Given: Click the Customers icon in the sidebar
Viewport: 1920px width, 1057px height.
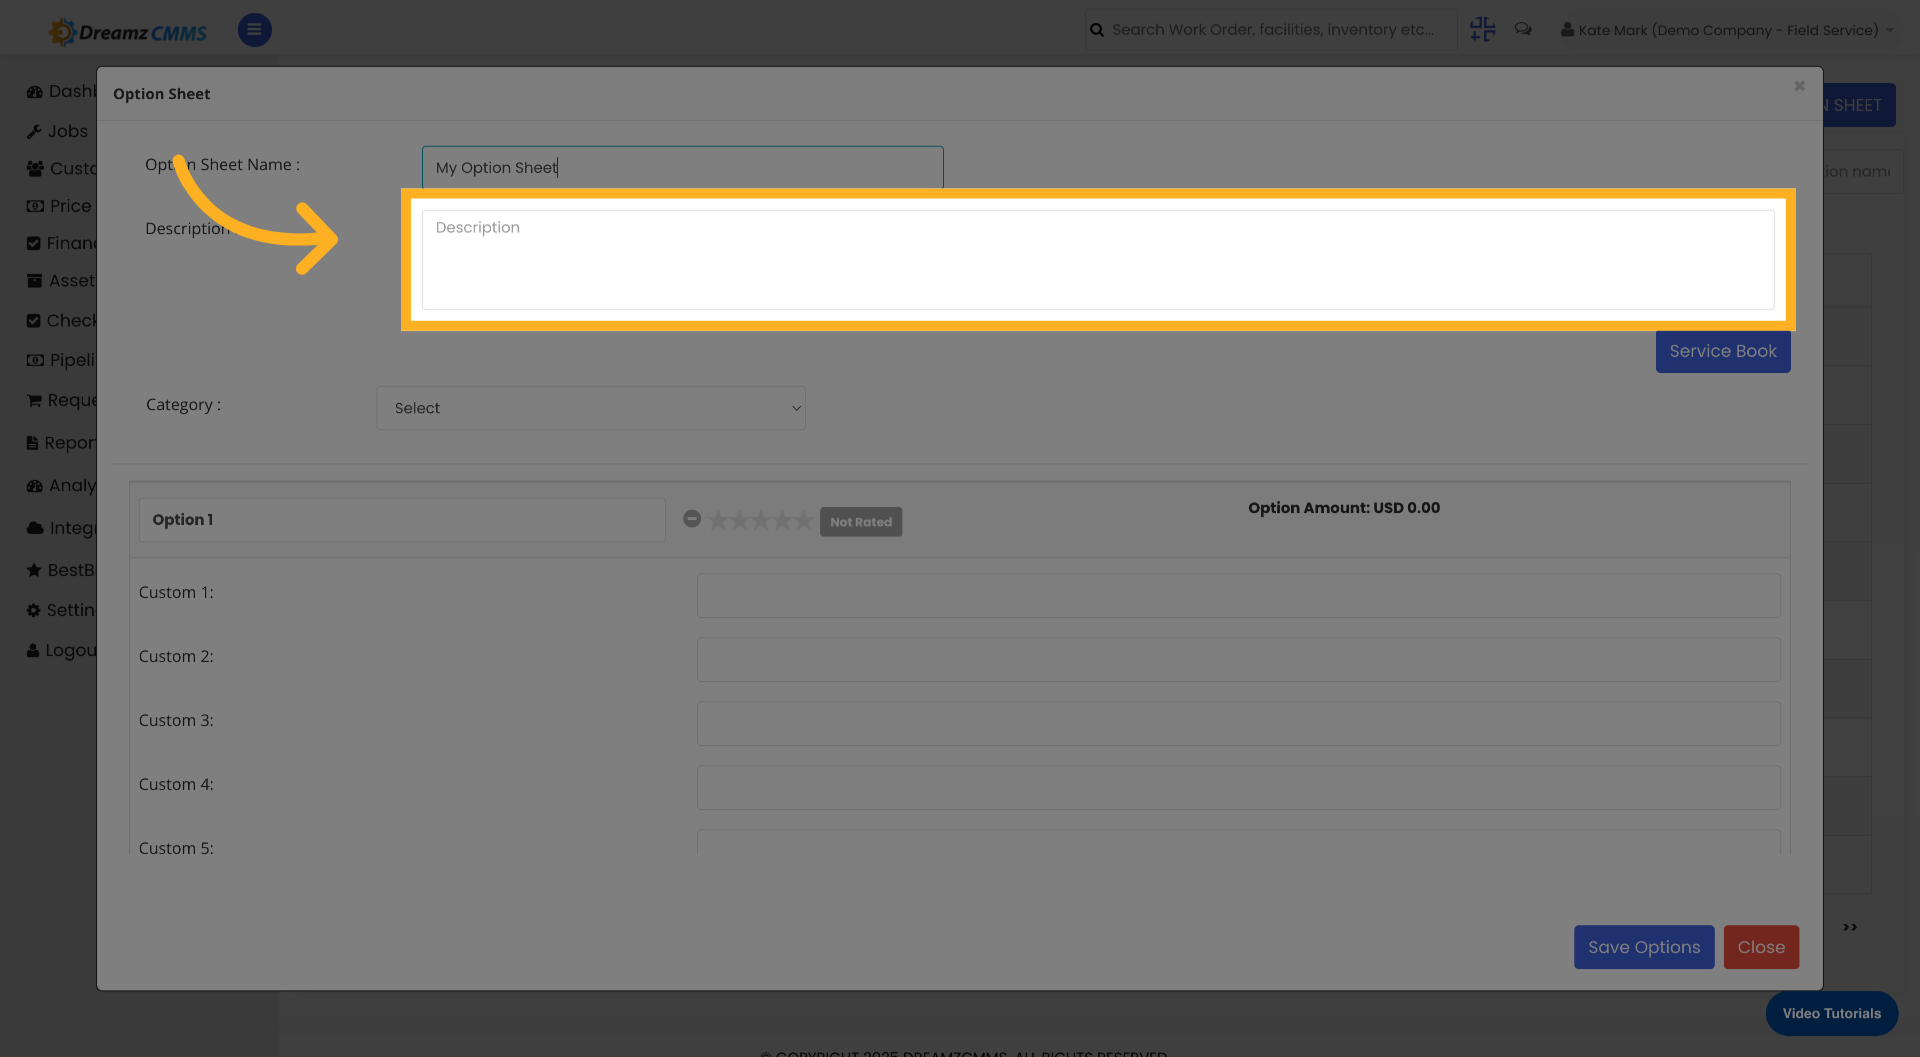Looking at the screenshot, I should pos(34,168).
